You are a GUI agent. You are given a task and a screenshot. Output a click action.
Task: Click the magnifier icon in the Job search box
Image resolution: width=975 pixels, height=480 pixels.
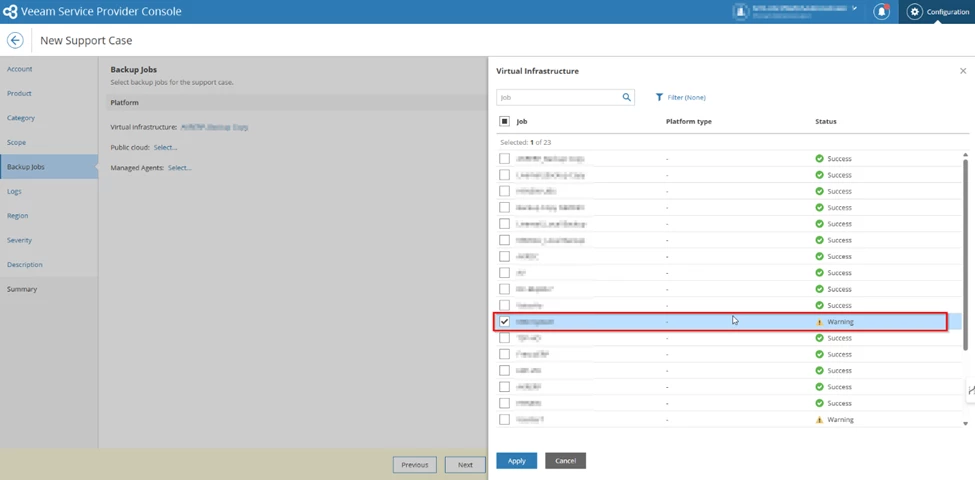(x=627, y=97)
